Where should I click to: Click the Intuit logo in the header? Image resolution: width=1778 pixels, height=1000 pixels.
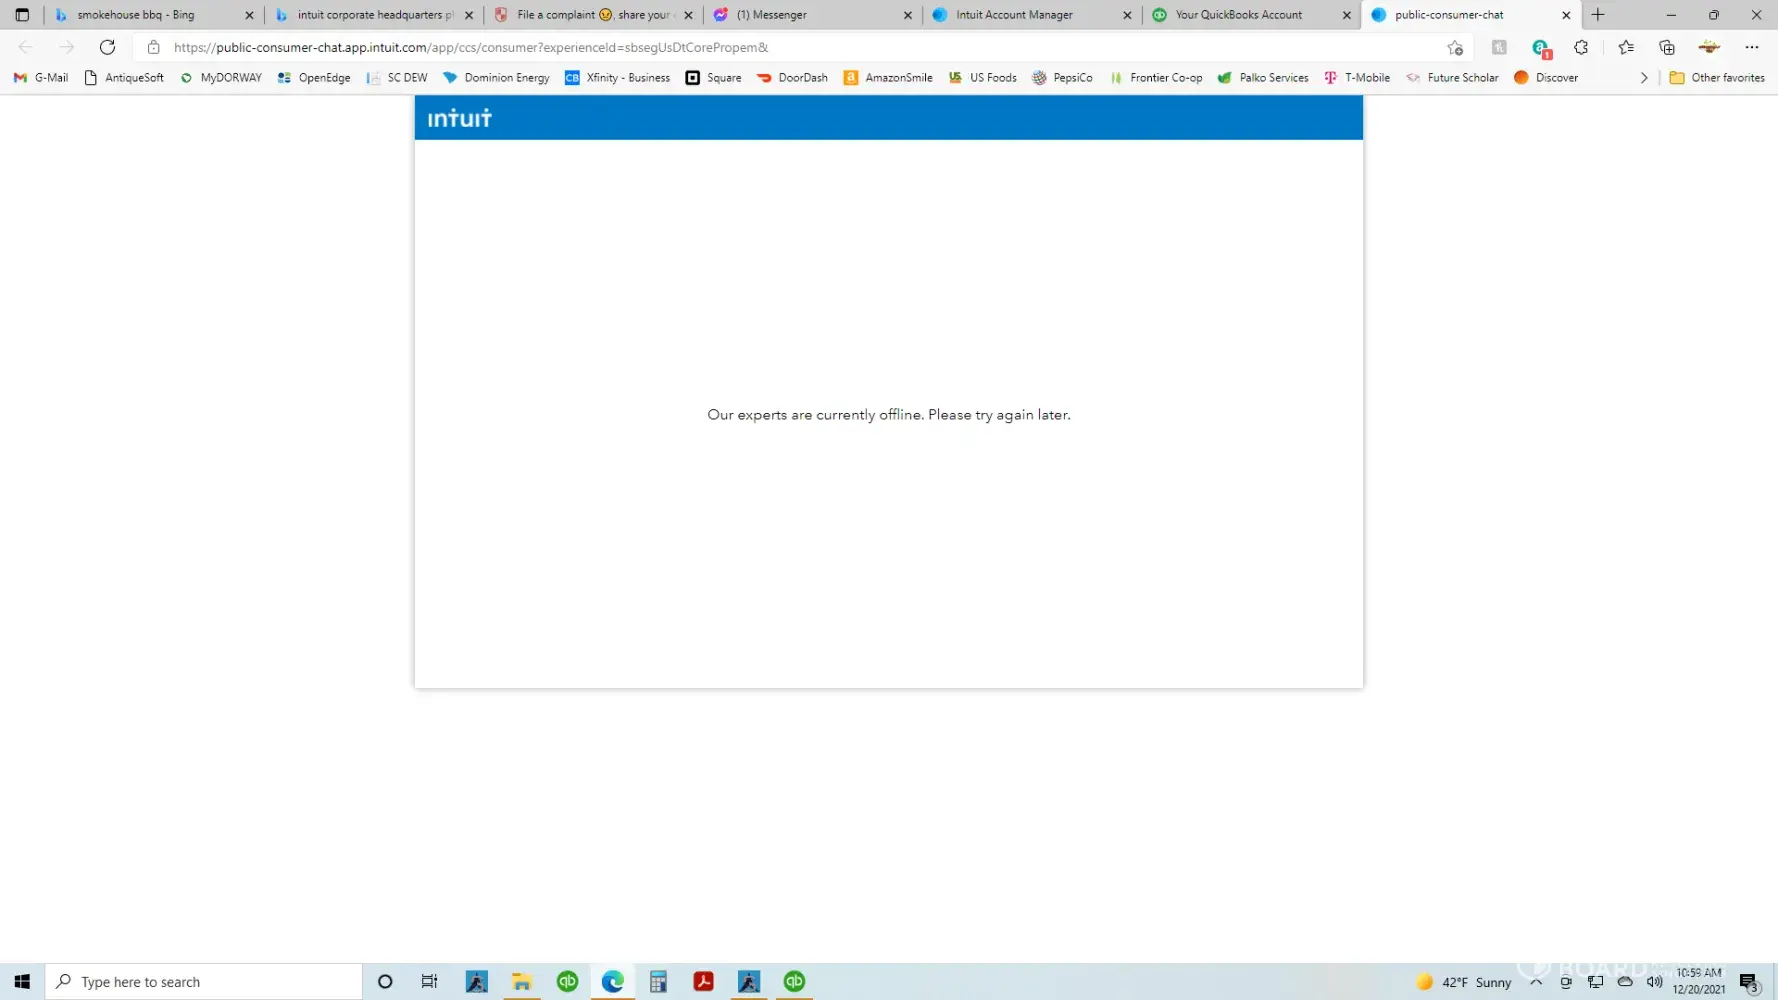pyautogui.click(x=460, y=118)
